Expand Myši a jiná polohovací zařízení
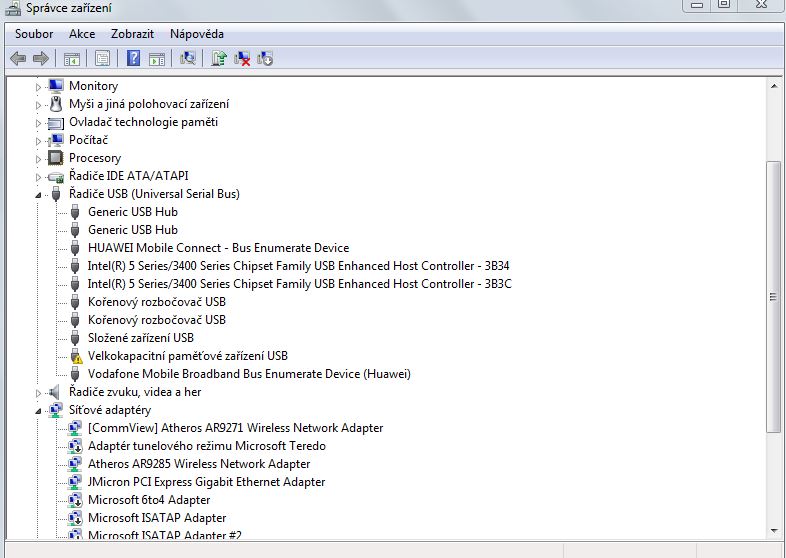Image resolution: width=786 pixels, height=558 pixels. click(x=39, y=105)
